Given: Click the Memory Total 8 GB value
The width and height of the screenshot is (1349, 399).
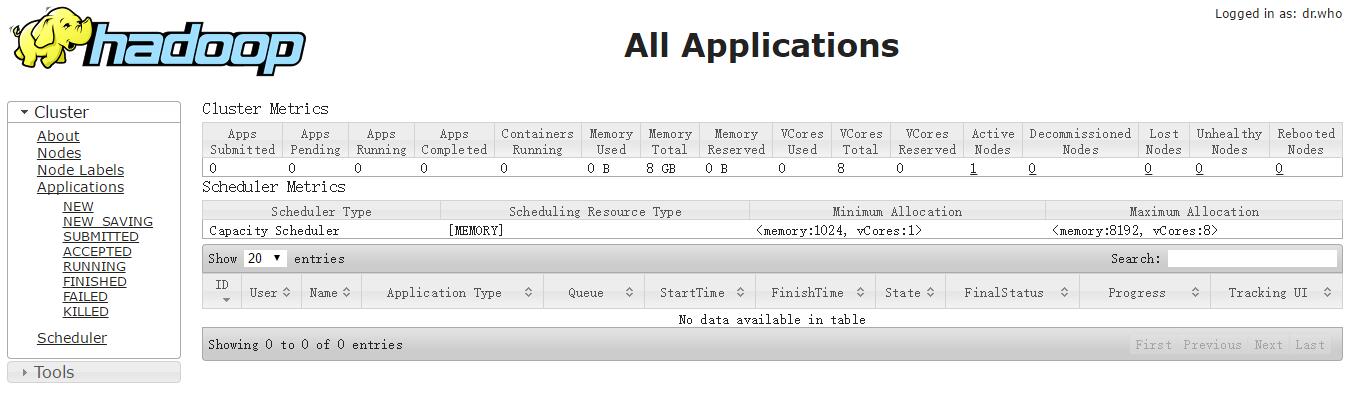Looking at the screenshot, I should click(x=661, y=168).
